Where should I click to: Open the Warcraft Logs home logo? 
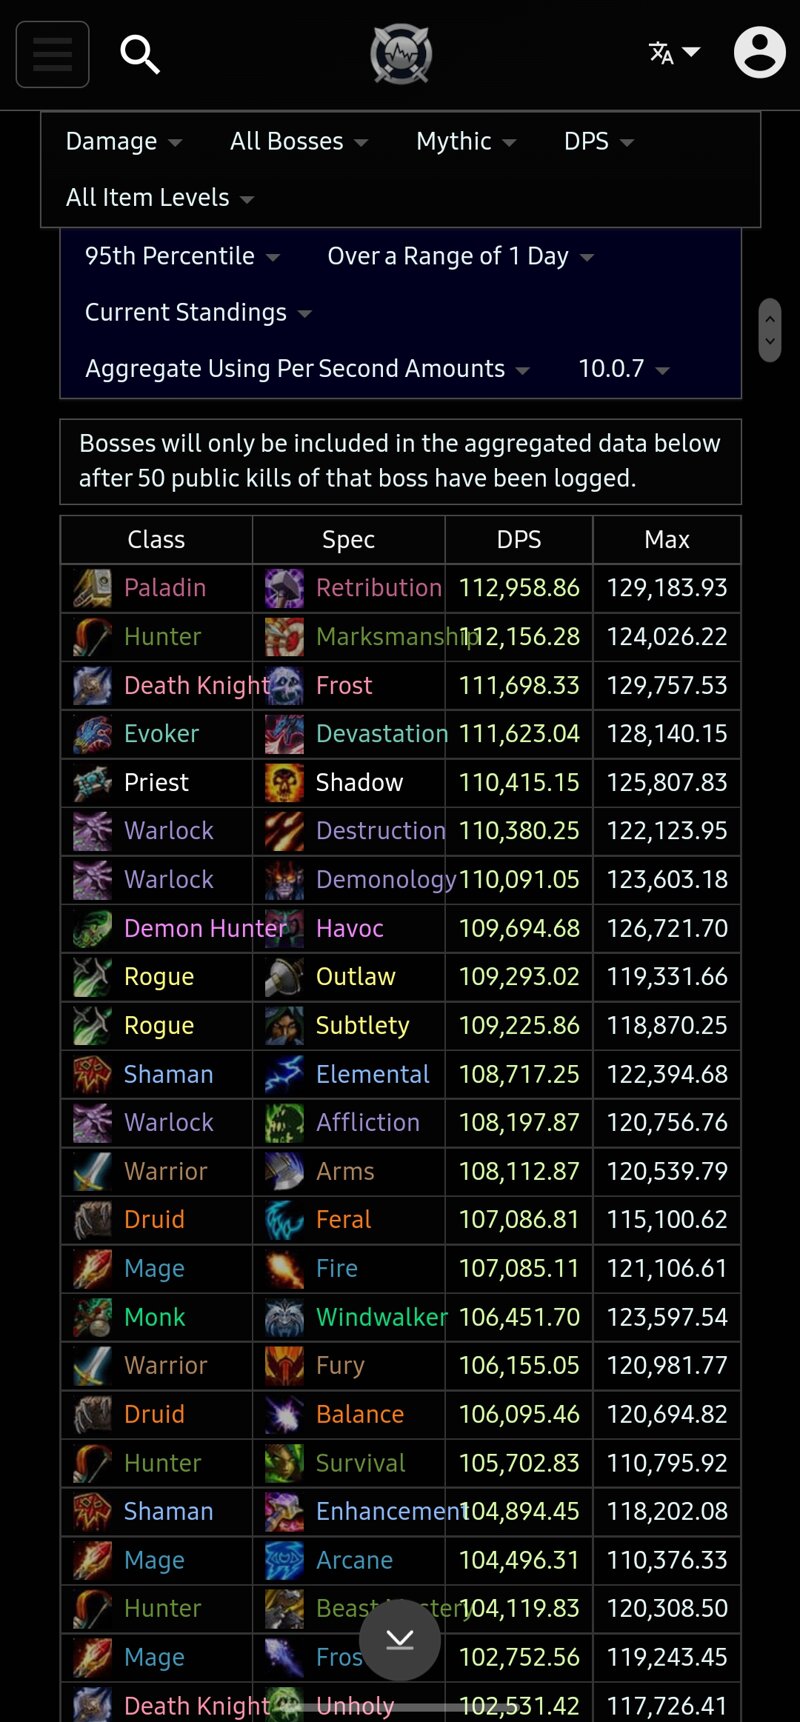[401, 54]
